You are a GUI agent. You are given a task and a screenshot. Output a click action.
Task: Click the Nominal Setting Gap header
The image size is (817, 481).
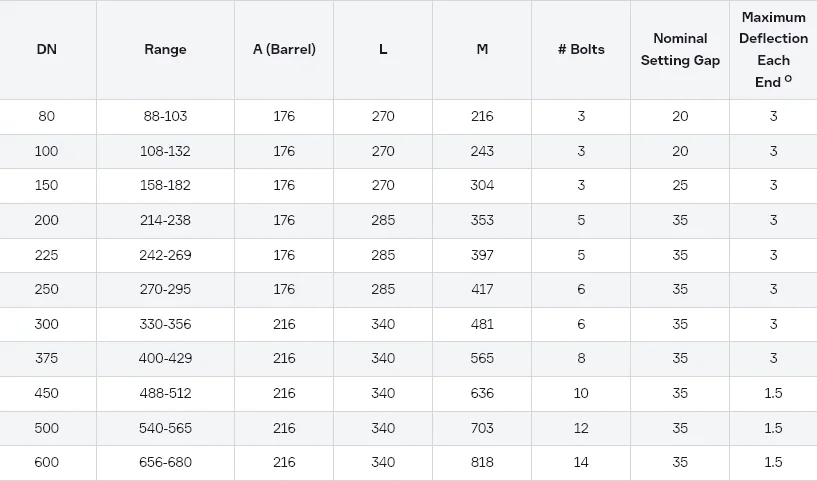point(680,50)
